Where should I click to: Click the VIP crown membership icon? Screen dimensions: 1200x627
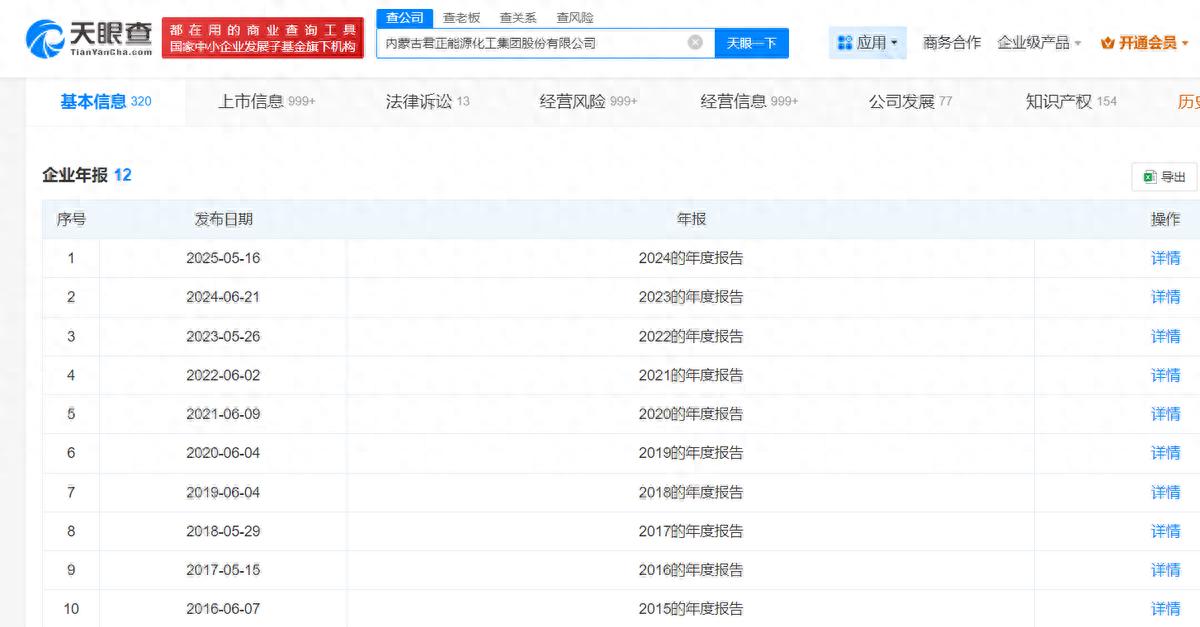tap(1107, 43)
